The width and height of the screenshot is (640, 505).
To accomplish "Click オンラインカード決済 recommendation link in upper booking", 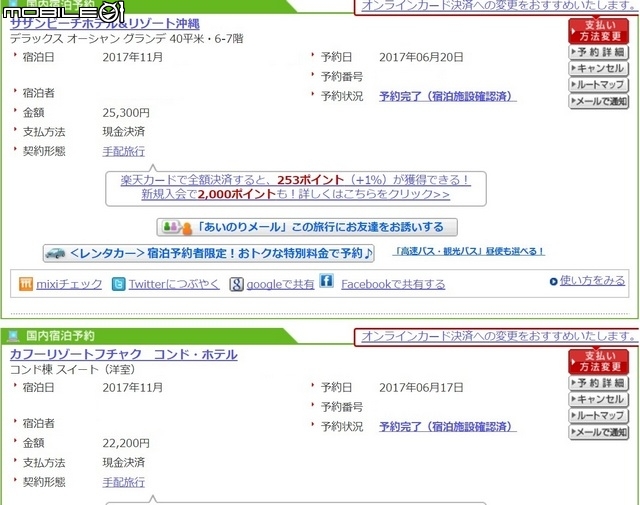I will (498, 5).
